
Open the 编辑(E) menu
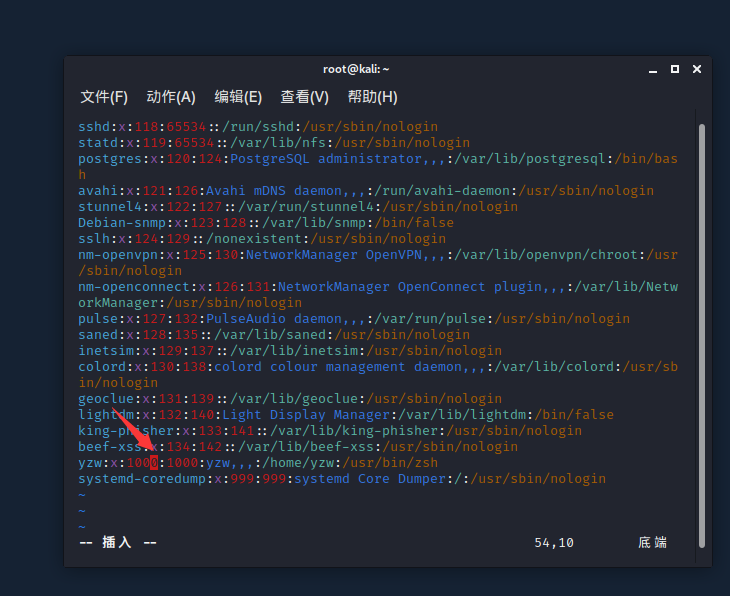point(237,97)
